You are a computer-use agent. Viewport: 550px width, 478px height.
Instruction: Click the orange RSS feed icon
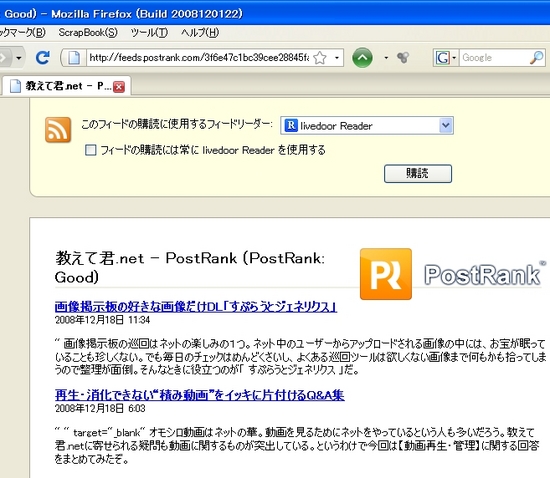click(58, 130)
